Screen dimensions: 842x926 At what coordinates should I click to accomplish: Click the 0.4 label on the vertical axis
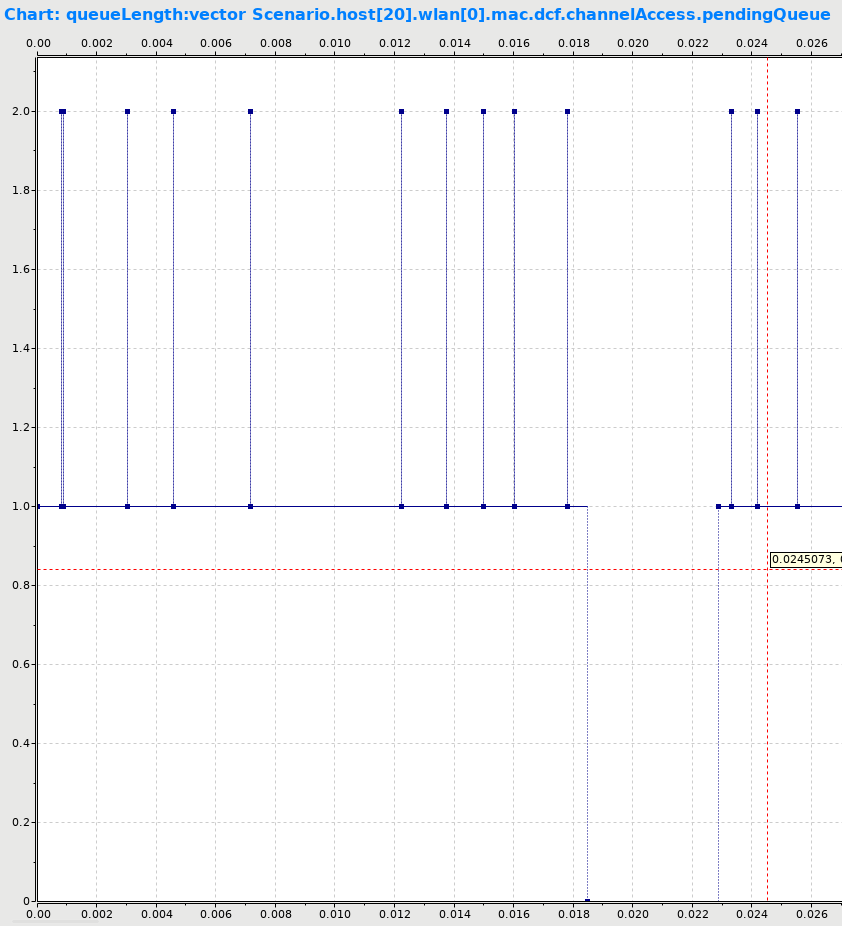pyautogui.click(x=19, y=744)
